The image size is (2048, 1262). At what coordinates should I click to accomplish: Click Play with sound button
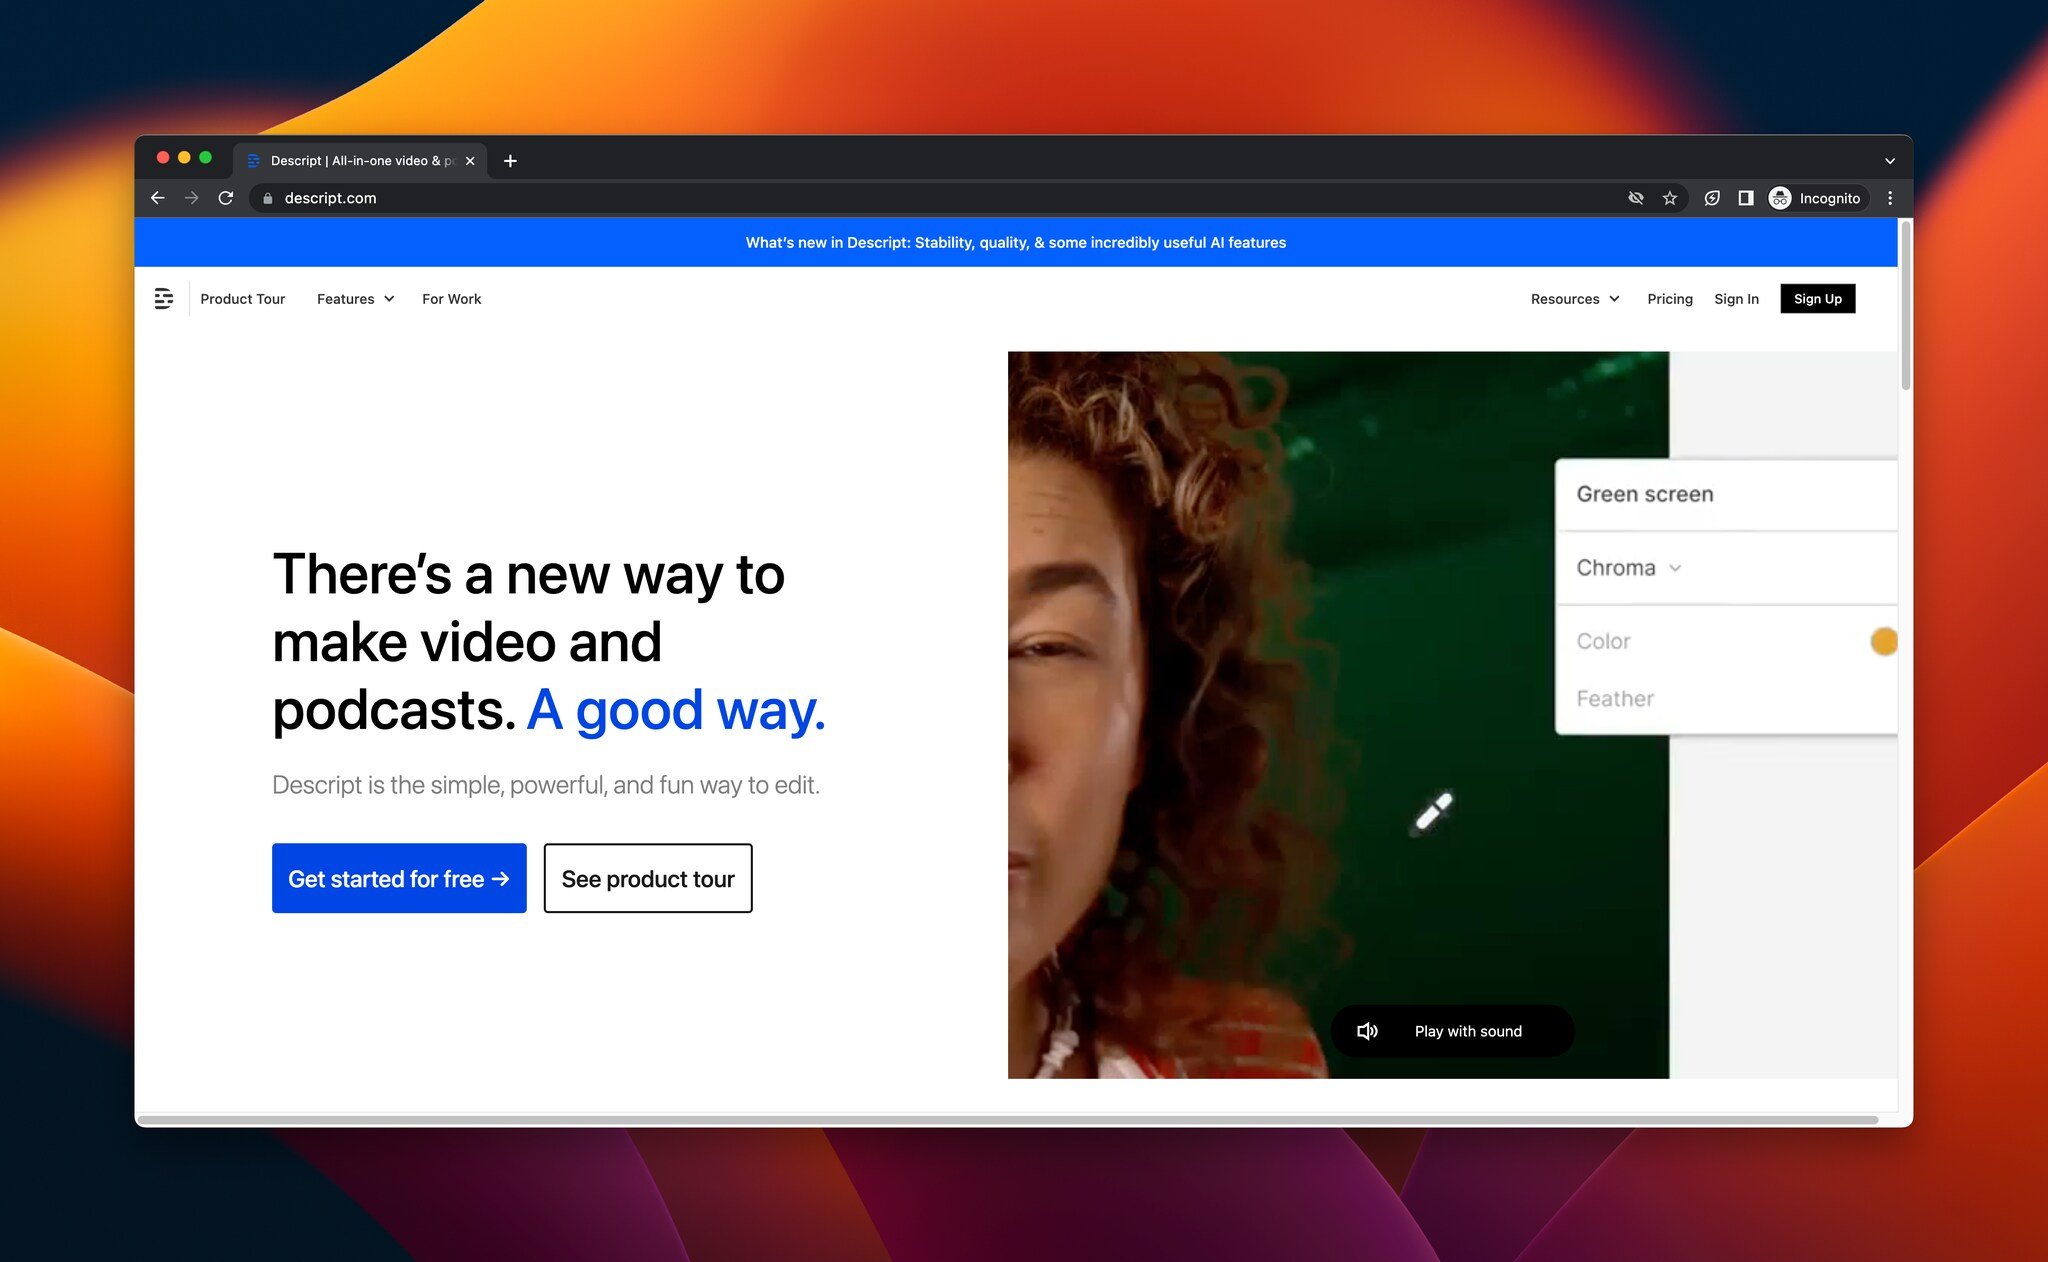(x=1452, y=1031)
